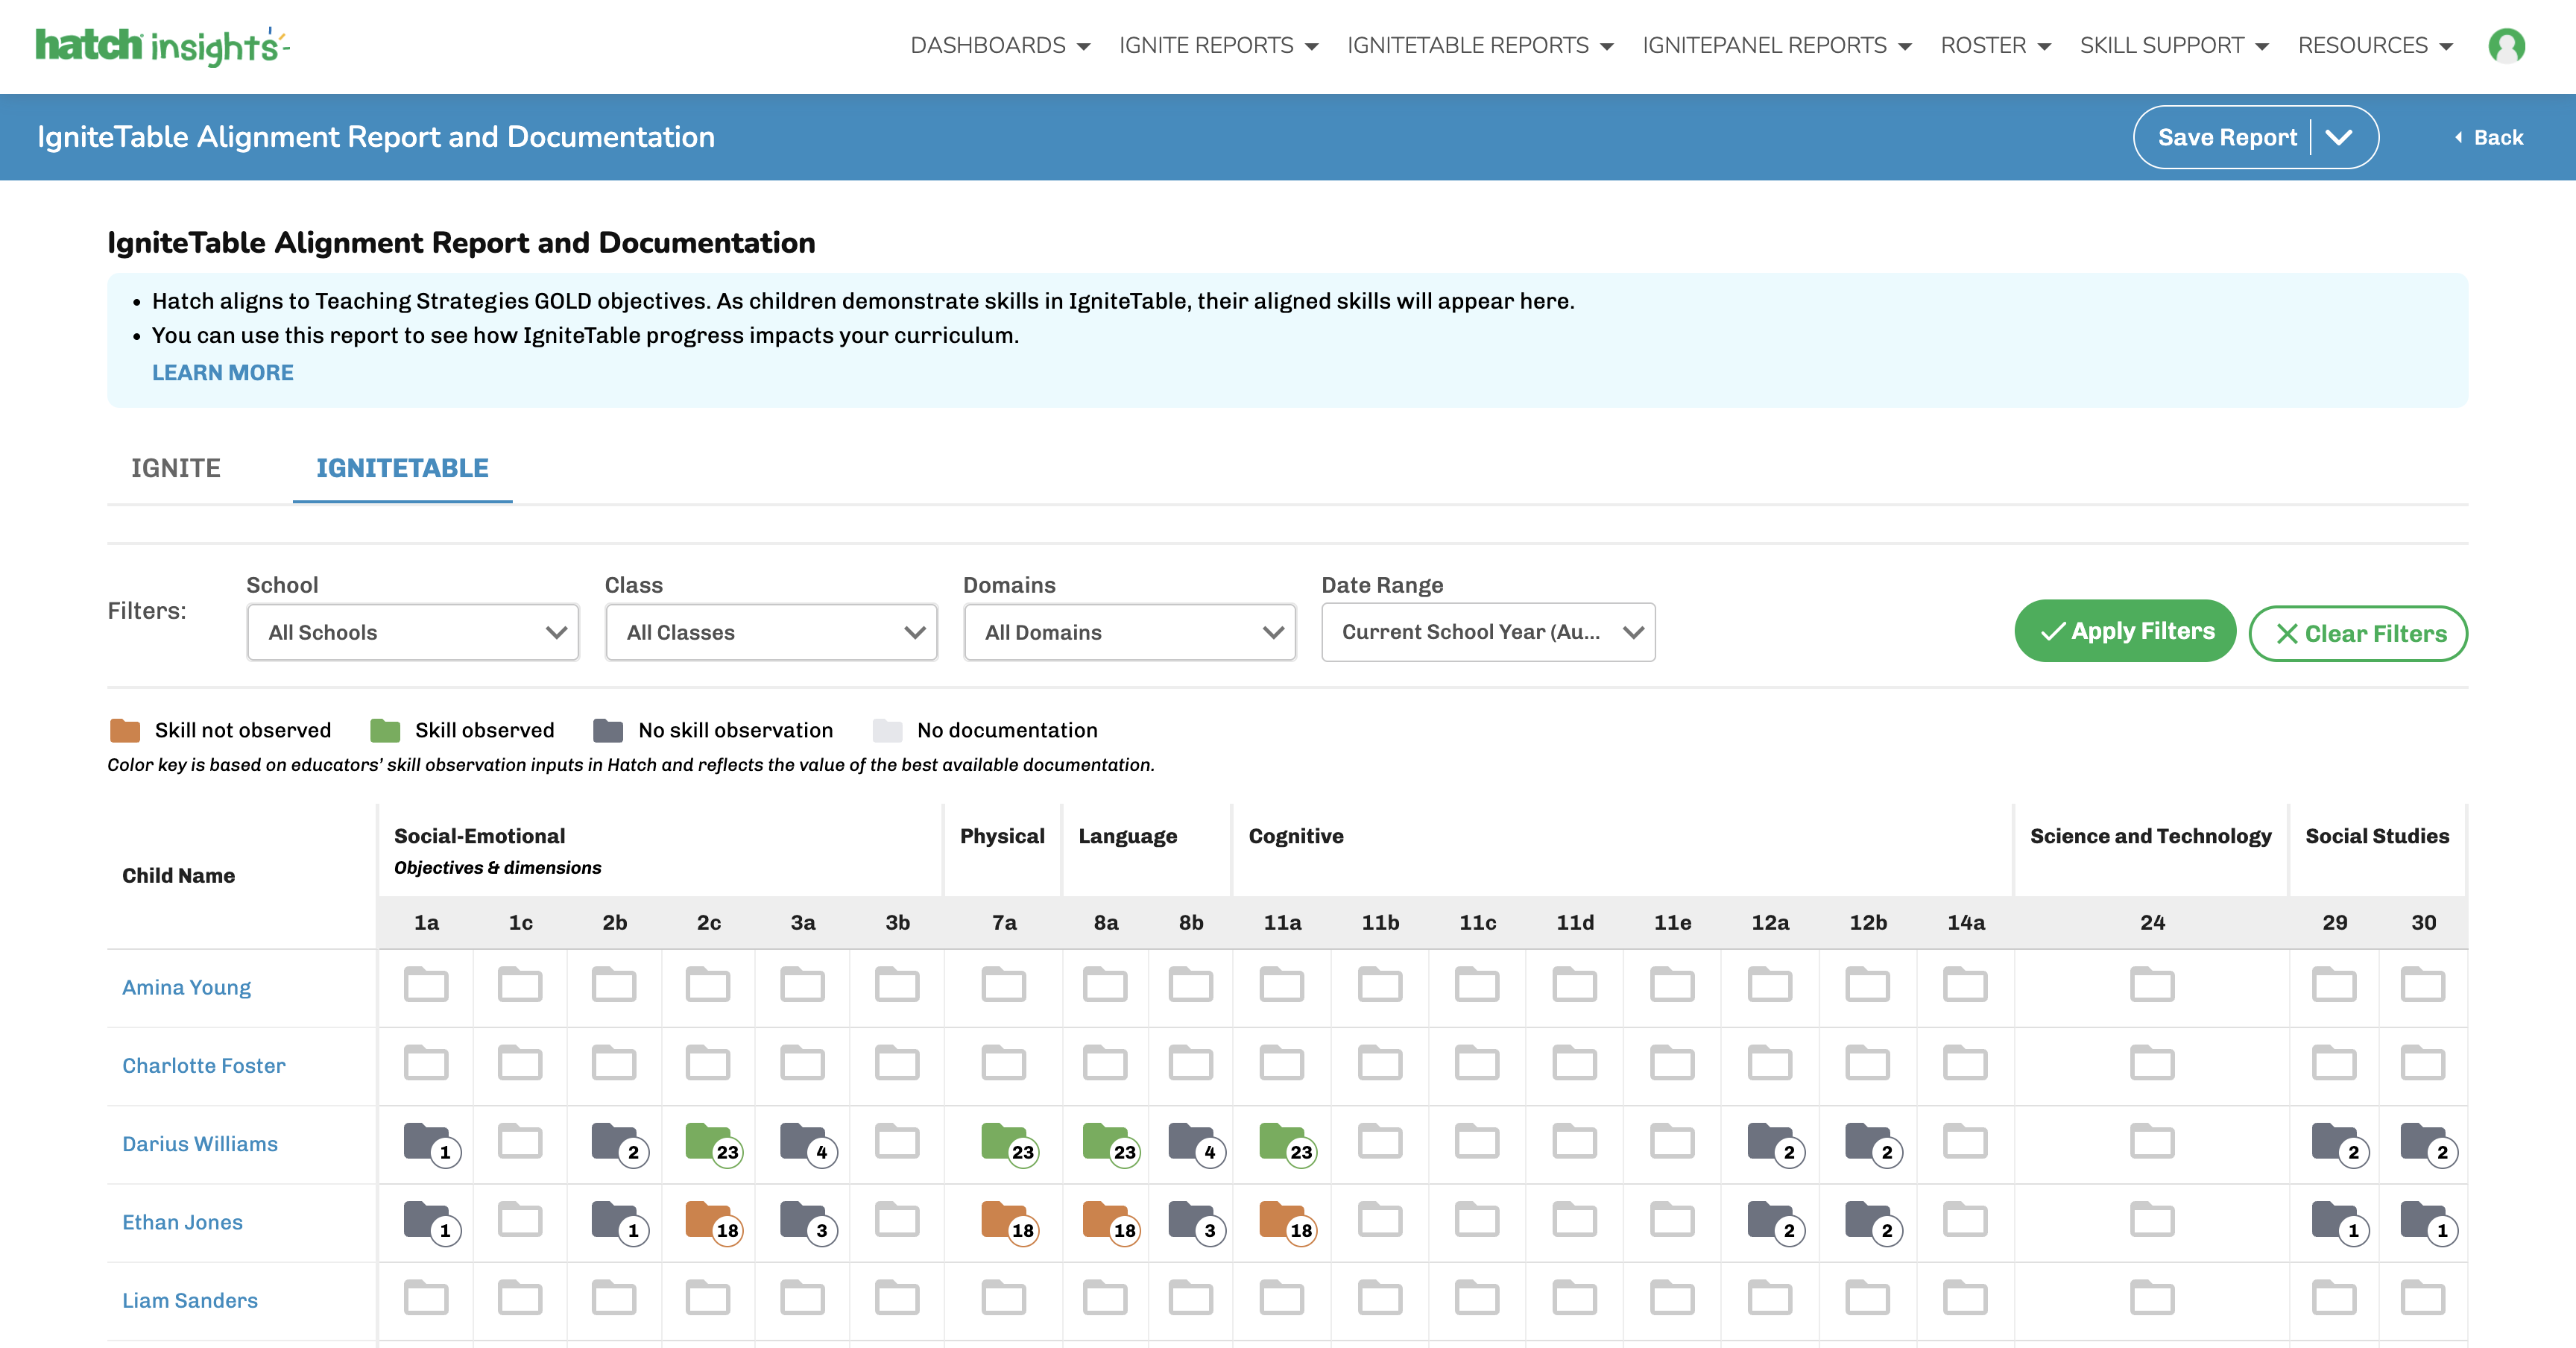2576x1348 pixels.
Task: Click the orange Skill not observed swatch
Action: coord(125,730)
